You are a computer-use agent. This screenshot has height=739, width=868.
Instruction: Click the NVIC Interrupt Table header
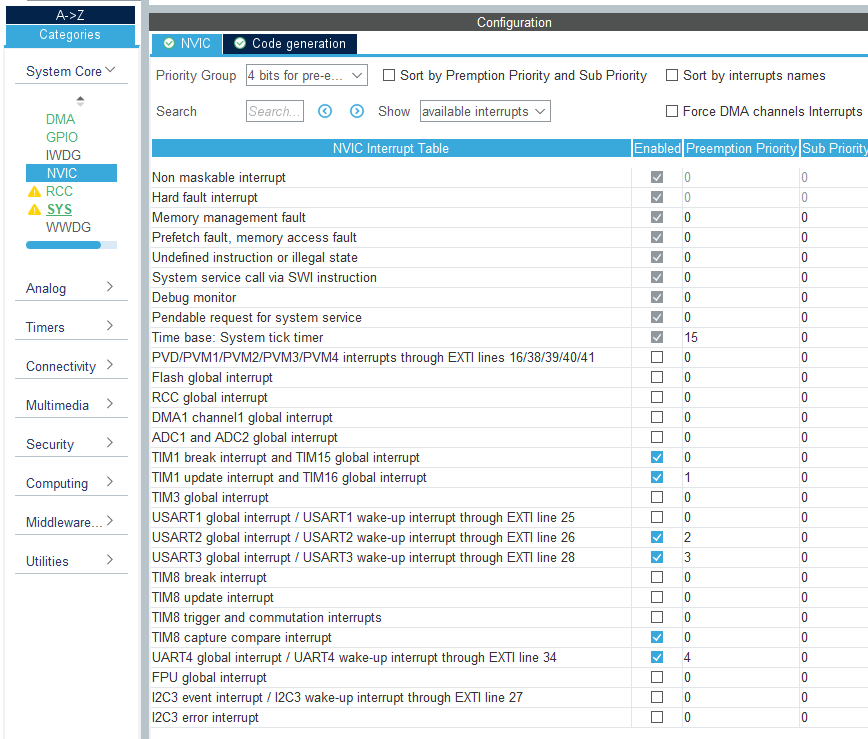pyautogui.click(x=391, y=148)
